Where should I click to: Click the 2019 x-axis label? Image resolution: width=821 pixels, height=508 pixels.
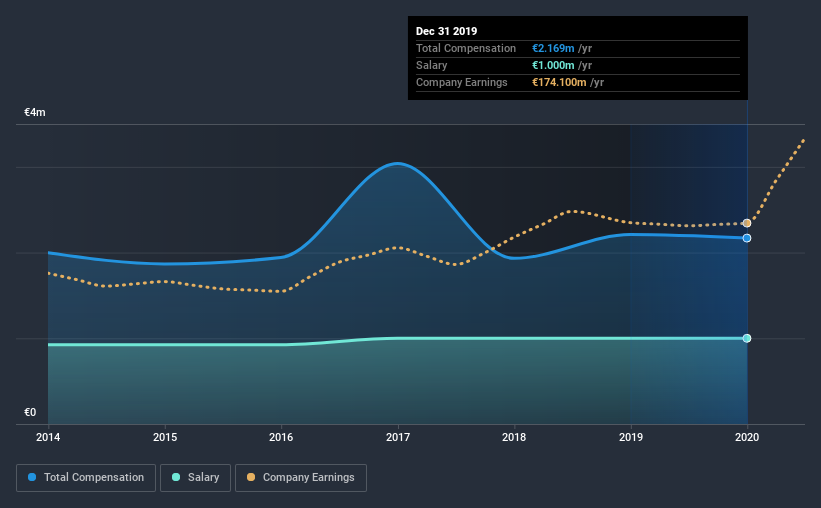click(x=631, y=437)
